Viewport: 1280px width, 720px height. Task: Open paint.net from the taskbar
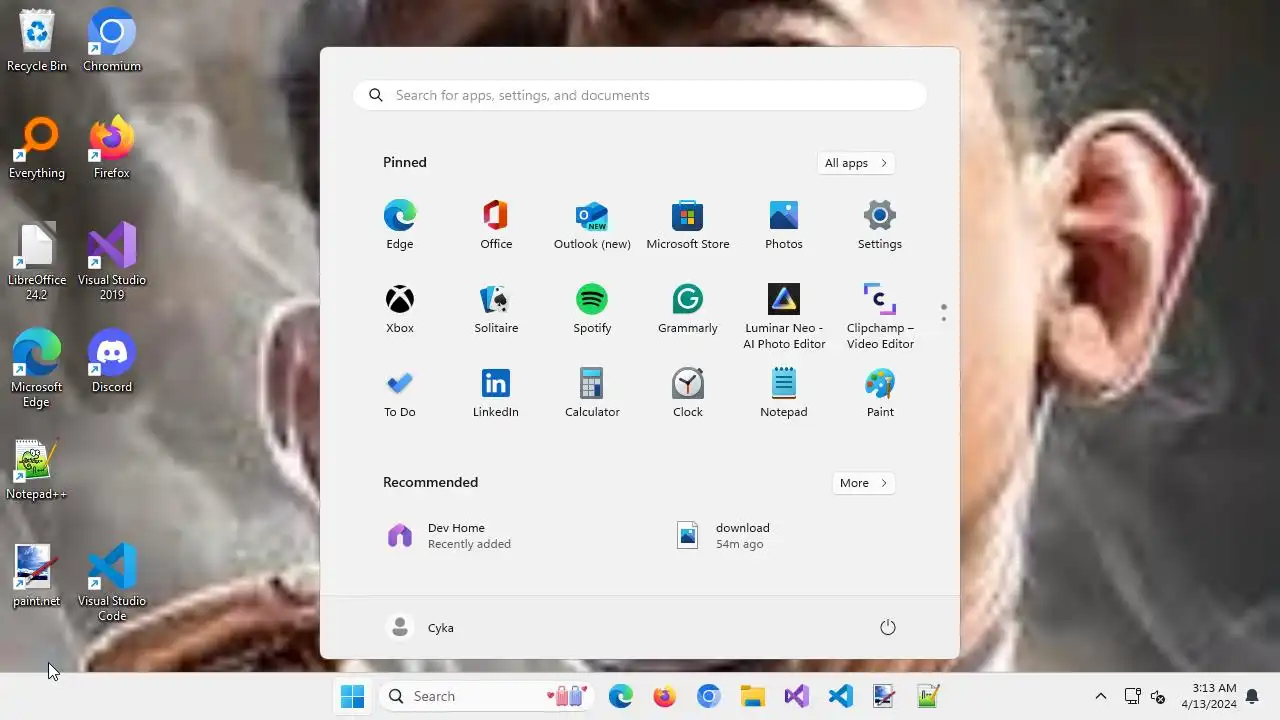pyautogui.click(x=885, y=696)
